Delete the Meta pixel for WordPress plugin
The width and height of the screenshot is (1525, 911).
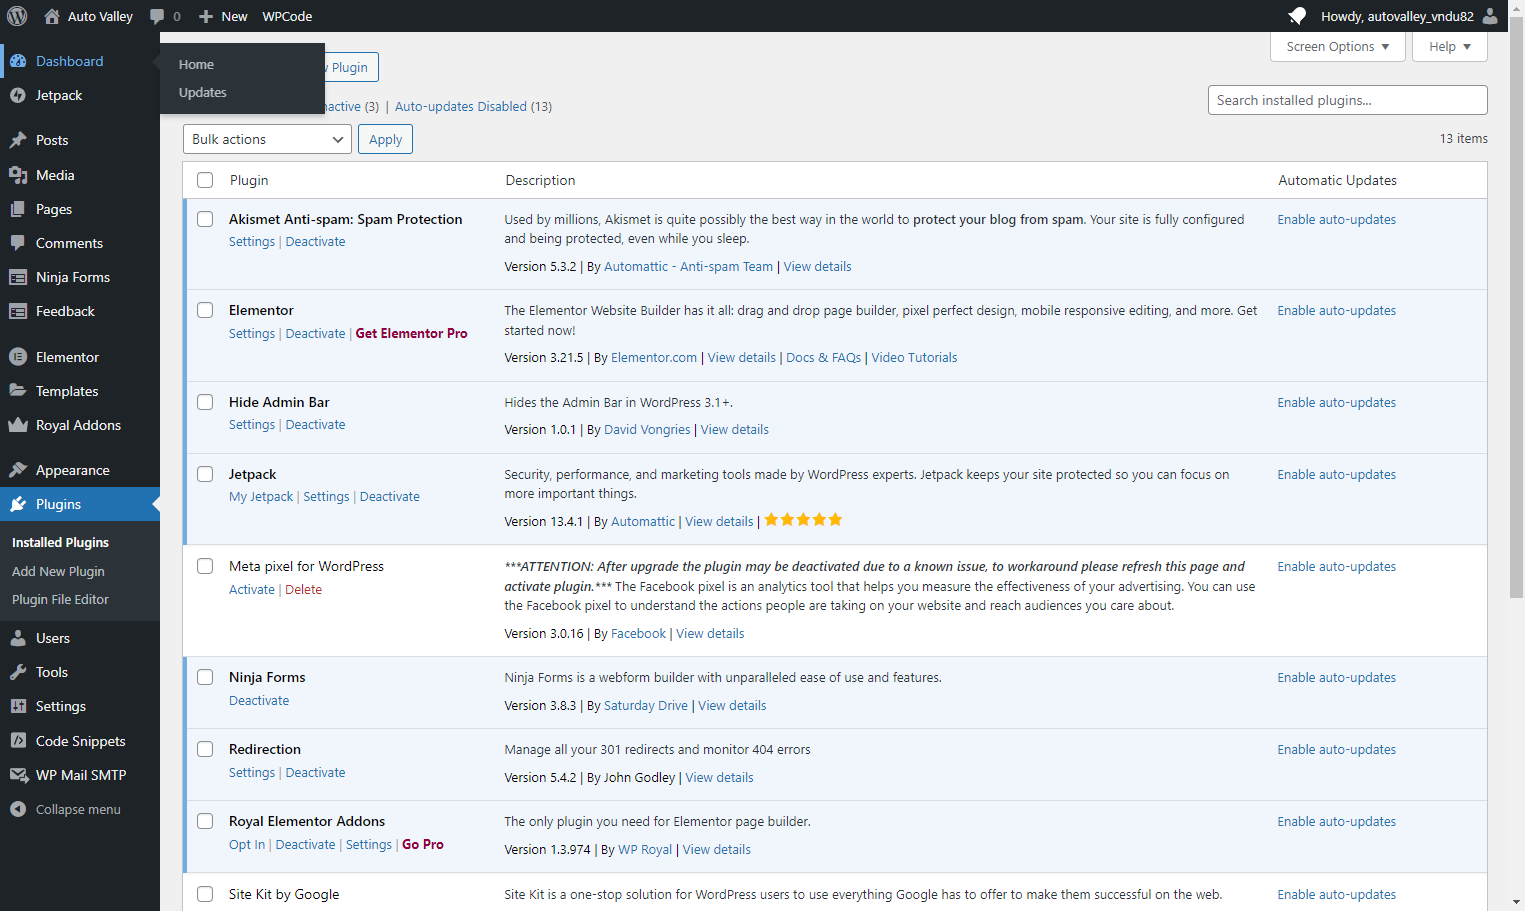[303, 590]
